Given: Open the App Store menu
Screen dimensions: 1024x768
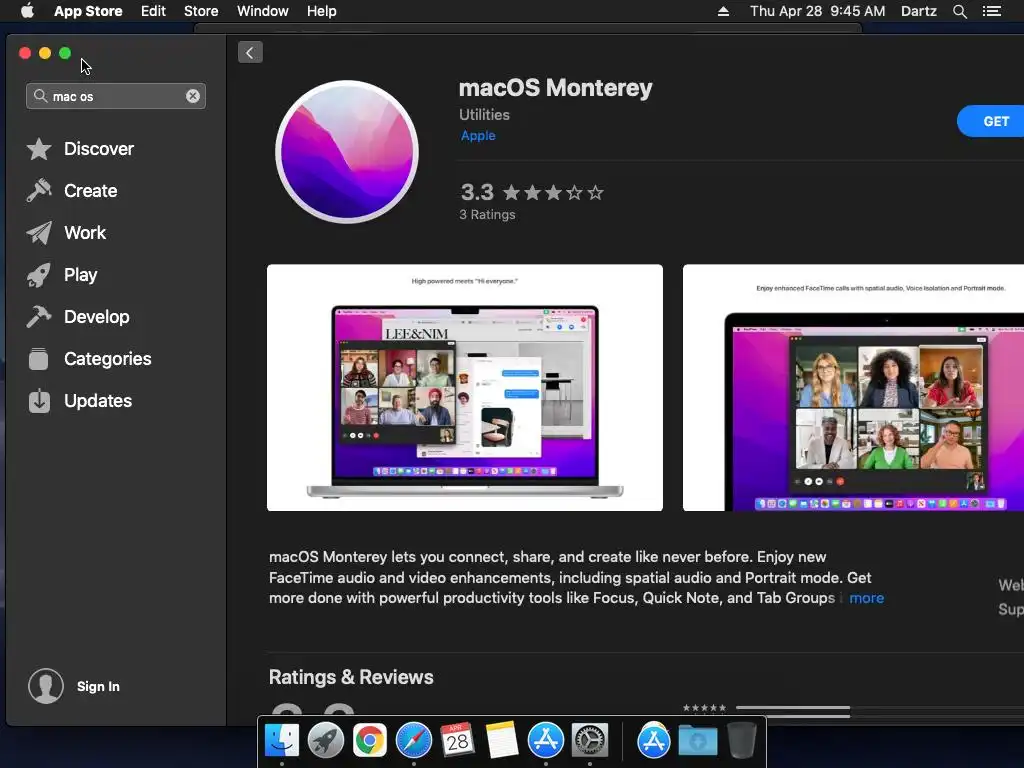Looking at the screenshot, I should [88, 11].
